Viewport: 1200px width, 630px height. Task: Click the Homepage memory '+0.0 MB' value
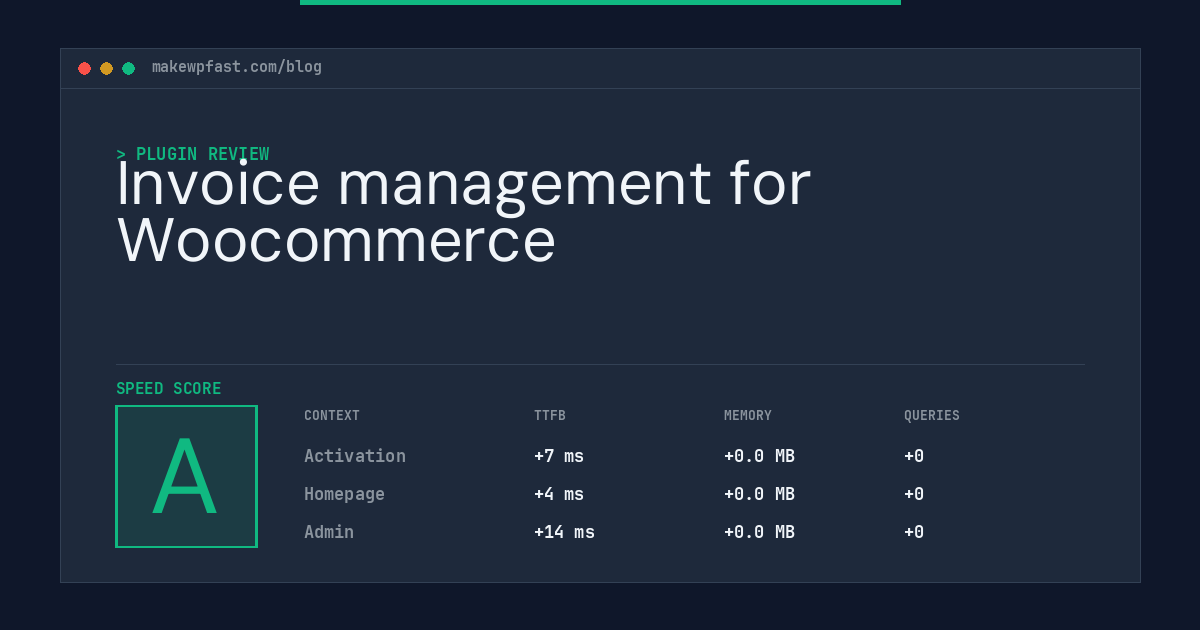pos(759,494)
